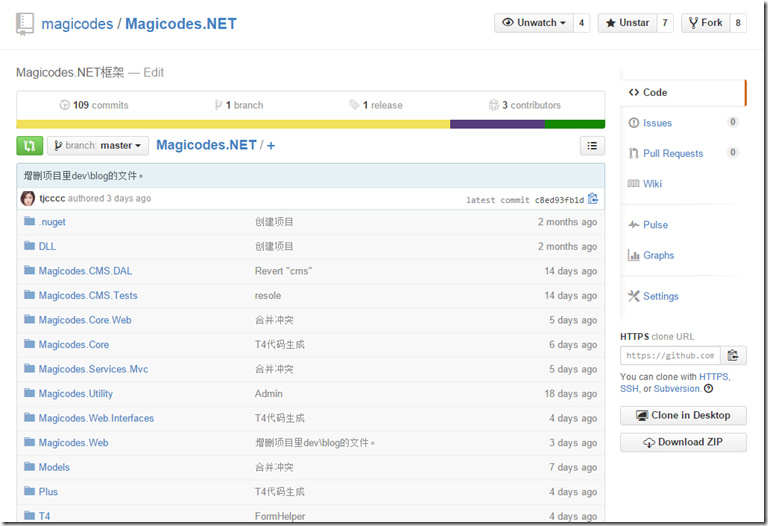Open the T4 folder

tap(45, 516)
